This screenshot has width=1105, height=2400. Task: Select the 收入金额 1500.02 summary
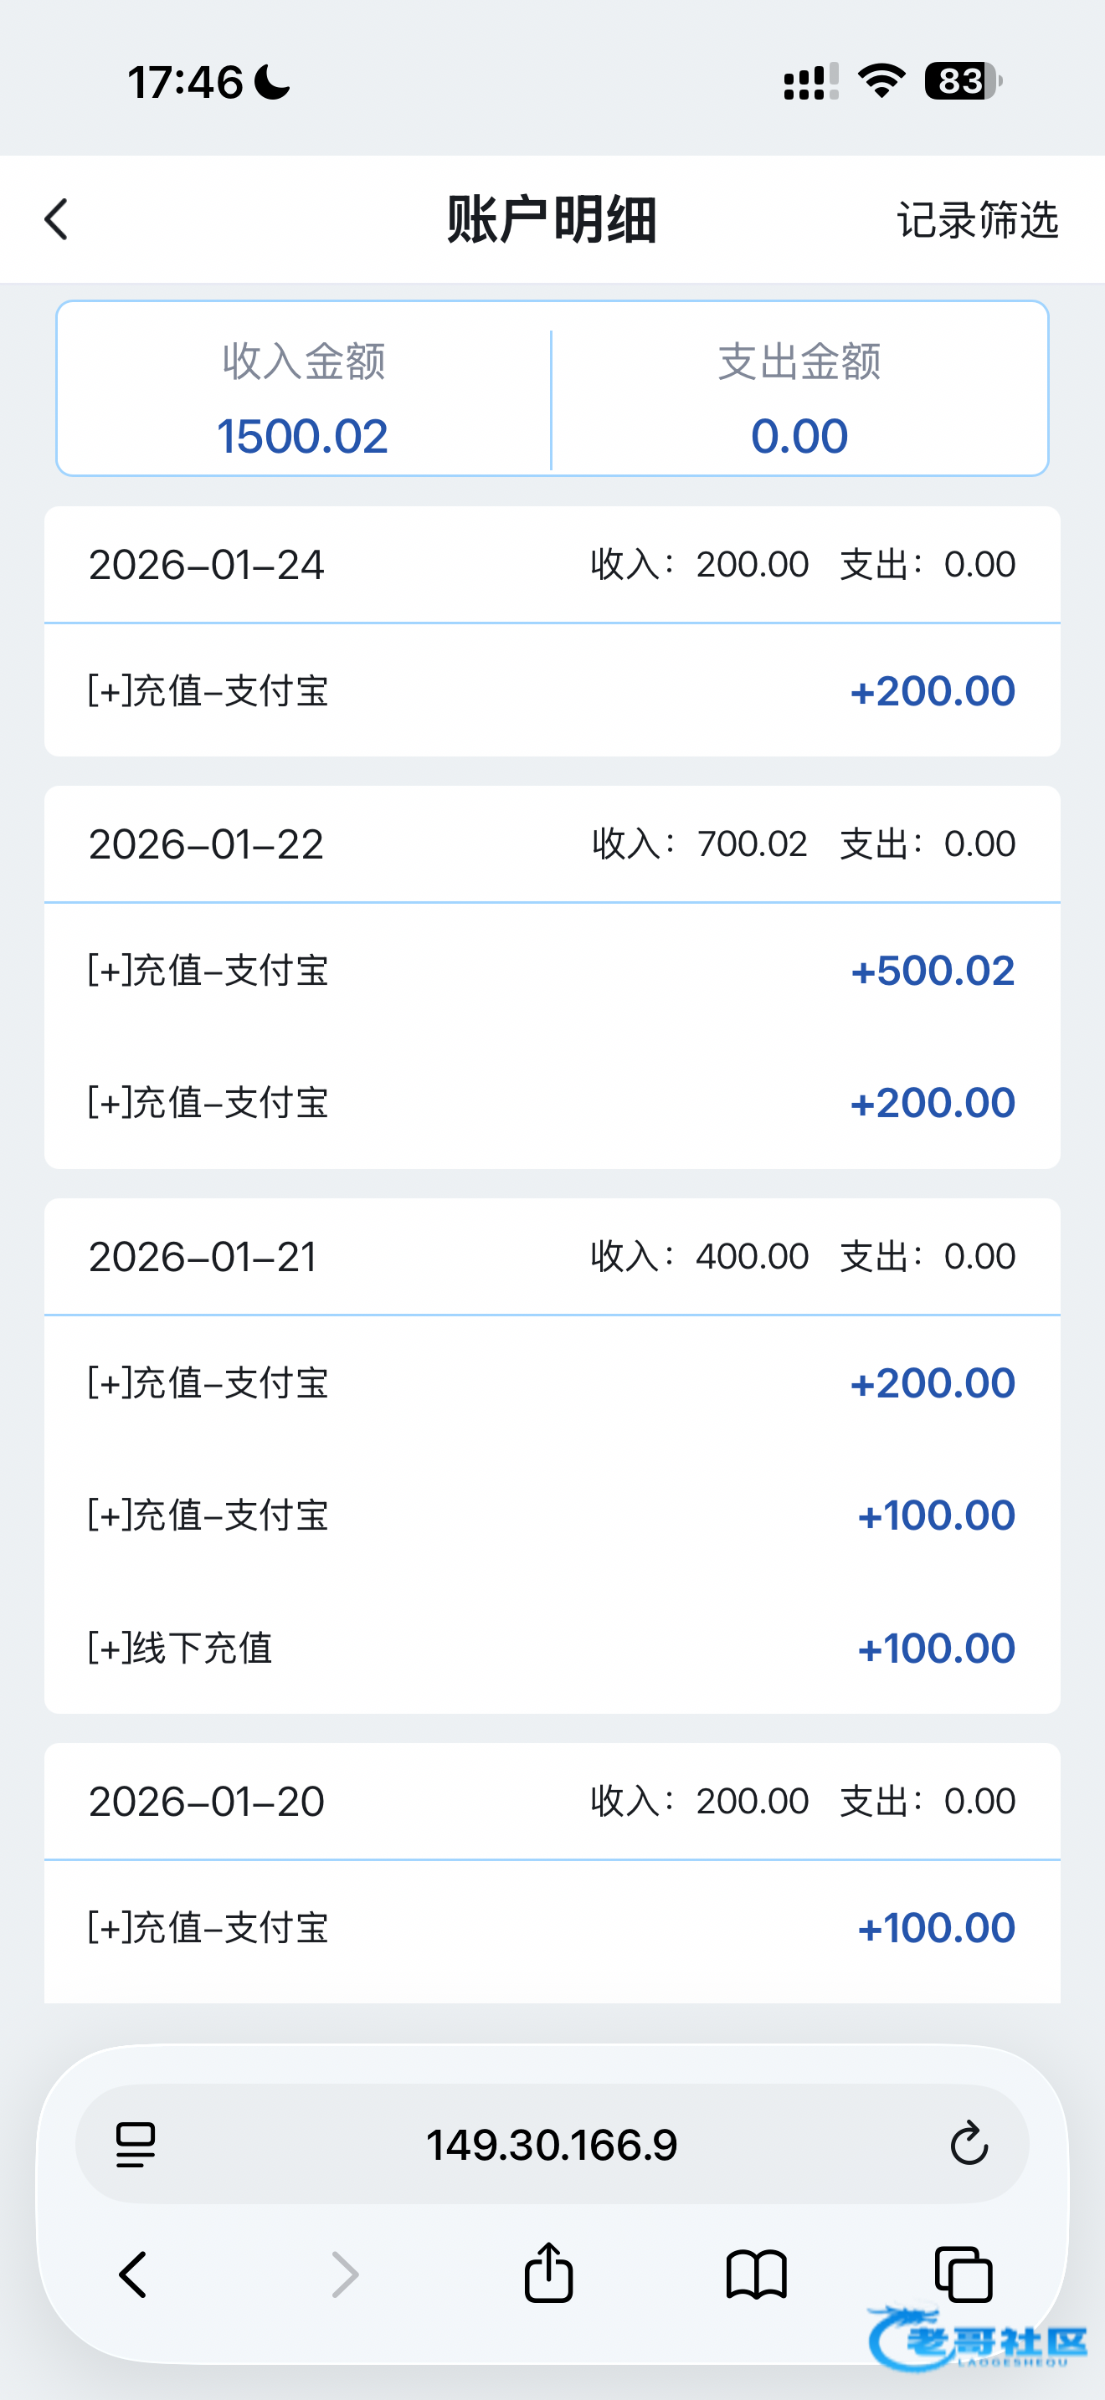303,398
